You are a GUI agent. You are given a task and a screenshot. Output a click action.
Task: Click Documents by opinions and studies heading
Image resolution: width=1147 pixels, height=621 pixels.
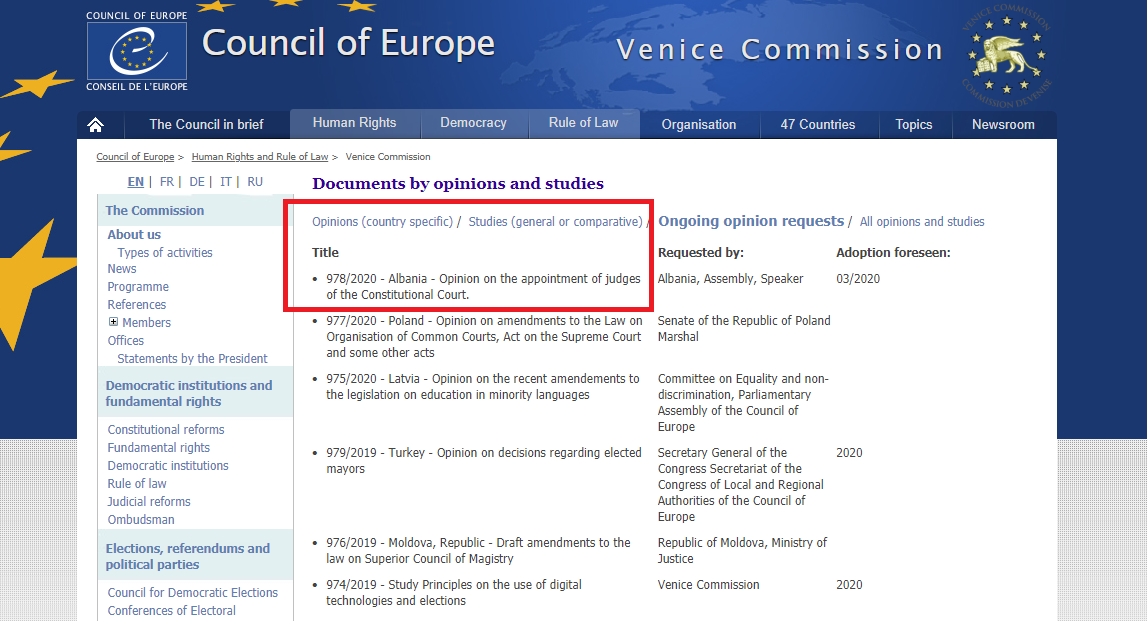point(458,184)
